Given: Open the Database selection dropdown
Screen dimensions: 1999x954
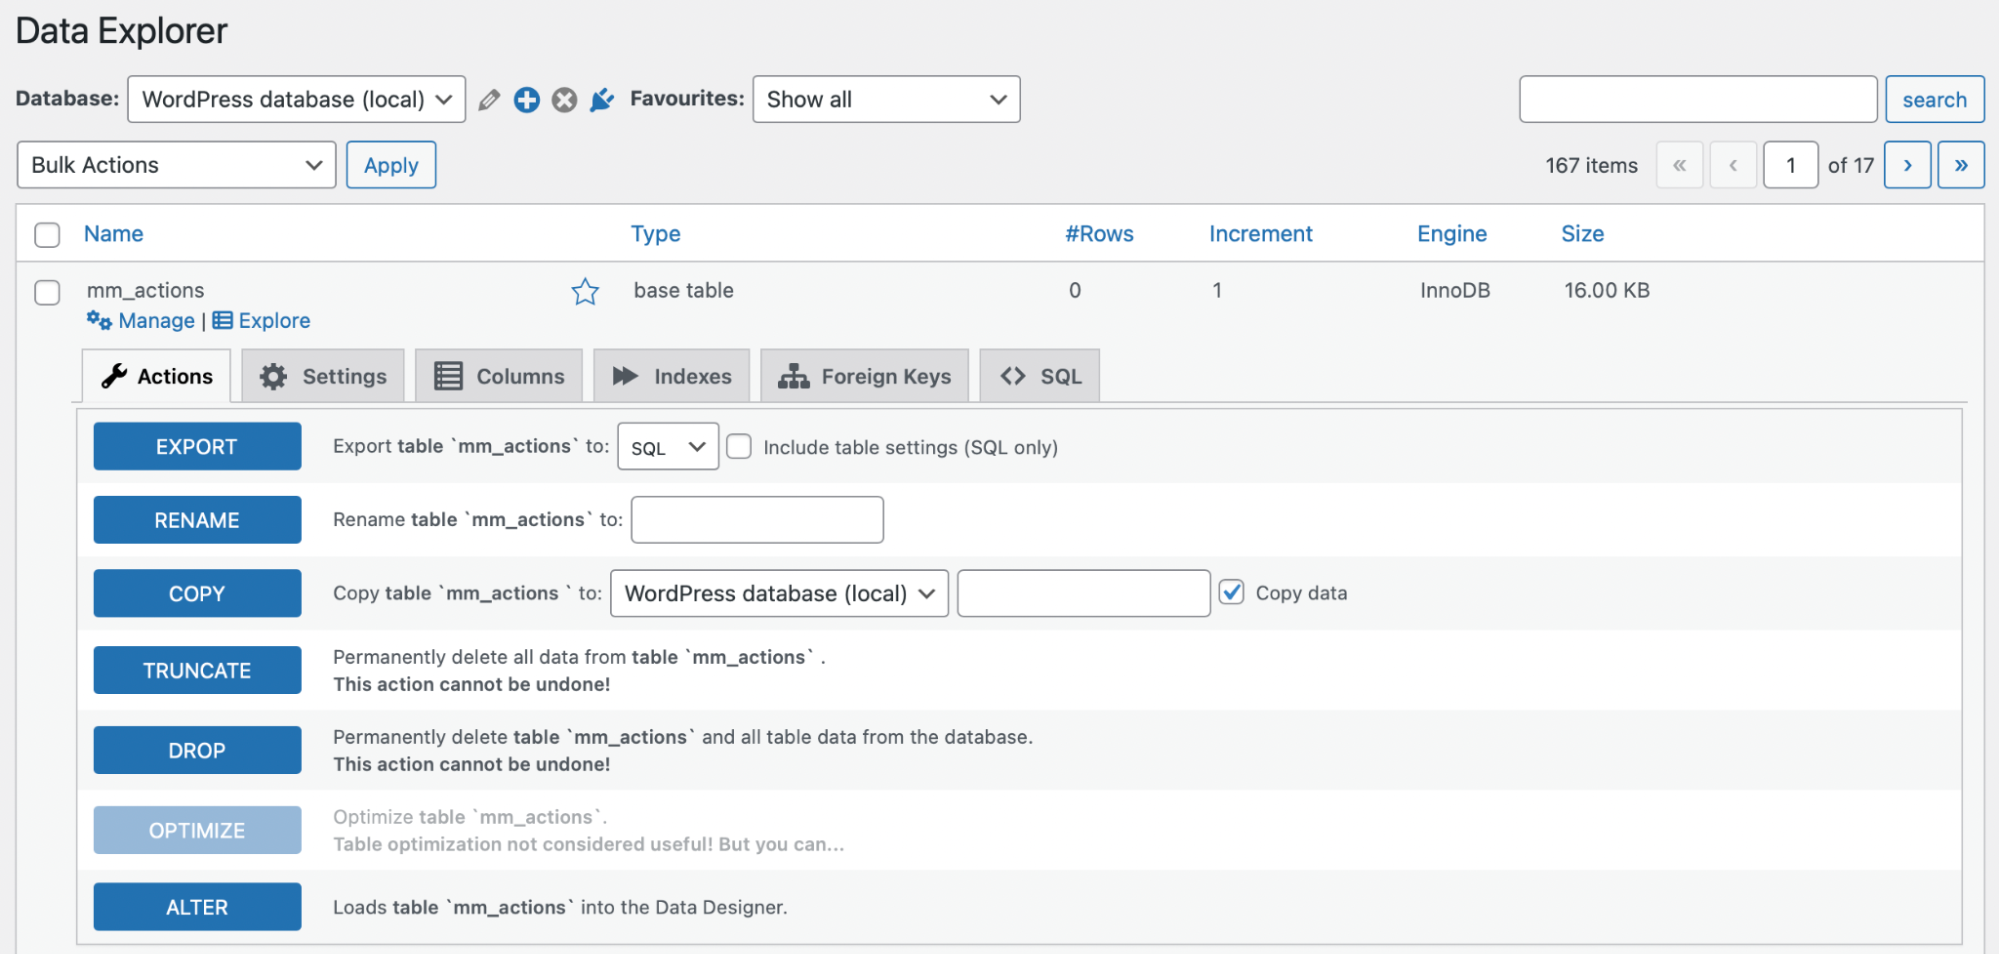Looking at the screenshot, I should pyautogui.click(x=296, y=100).
